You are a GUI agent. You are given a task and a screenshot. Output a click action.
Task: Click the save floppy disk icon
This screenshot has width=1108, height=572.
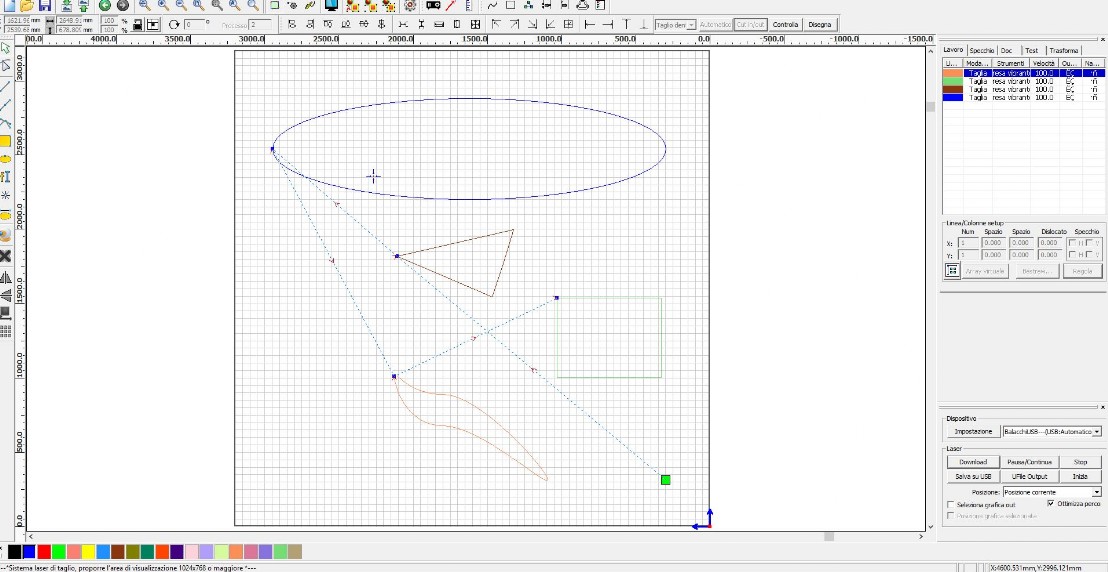[44, 5]
